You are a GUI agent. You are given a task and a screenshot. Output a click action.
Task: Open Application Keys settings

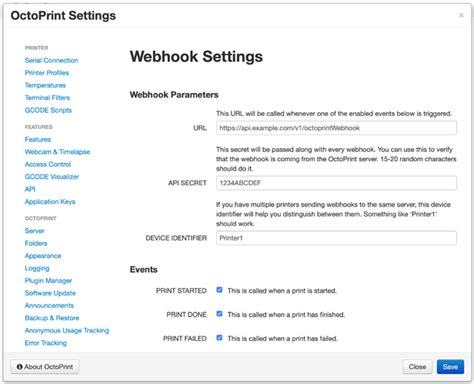50,202
